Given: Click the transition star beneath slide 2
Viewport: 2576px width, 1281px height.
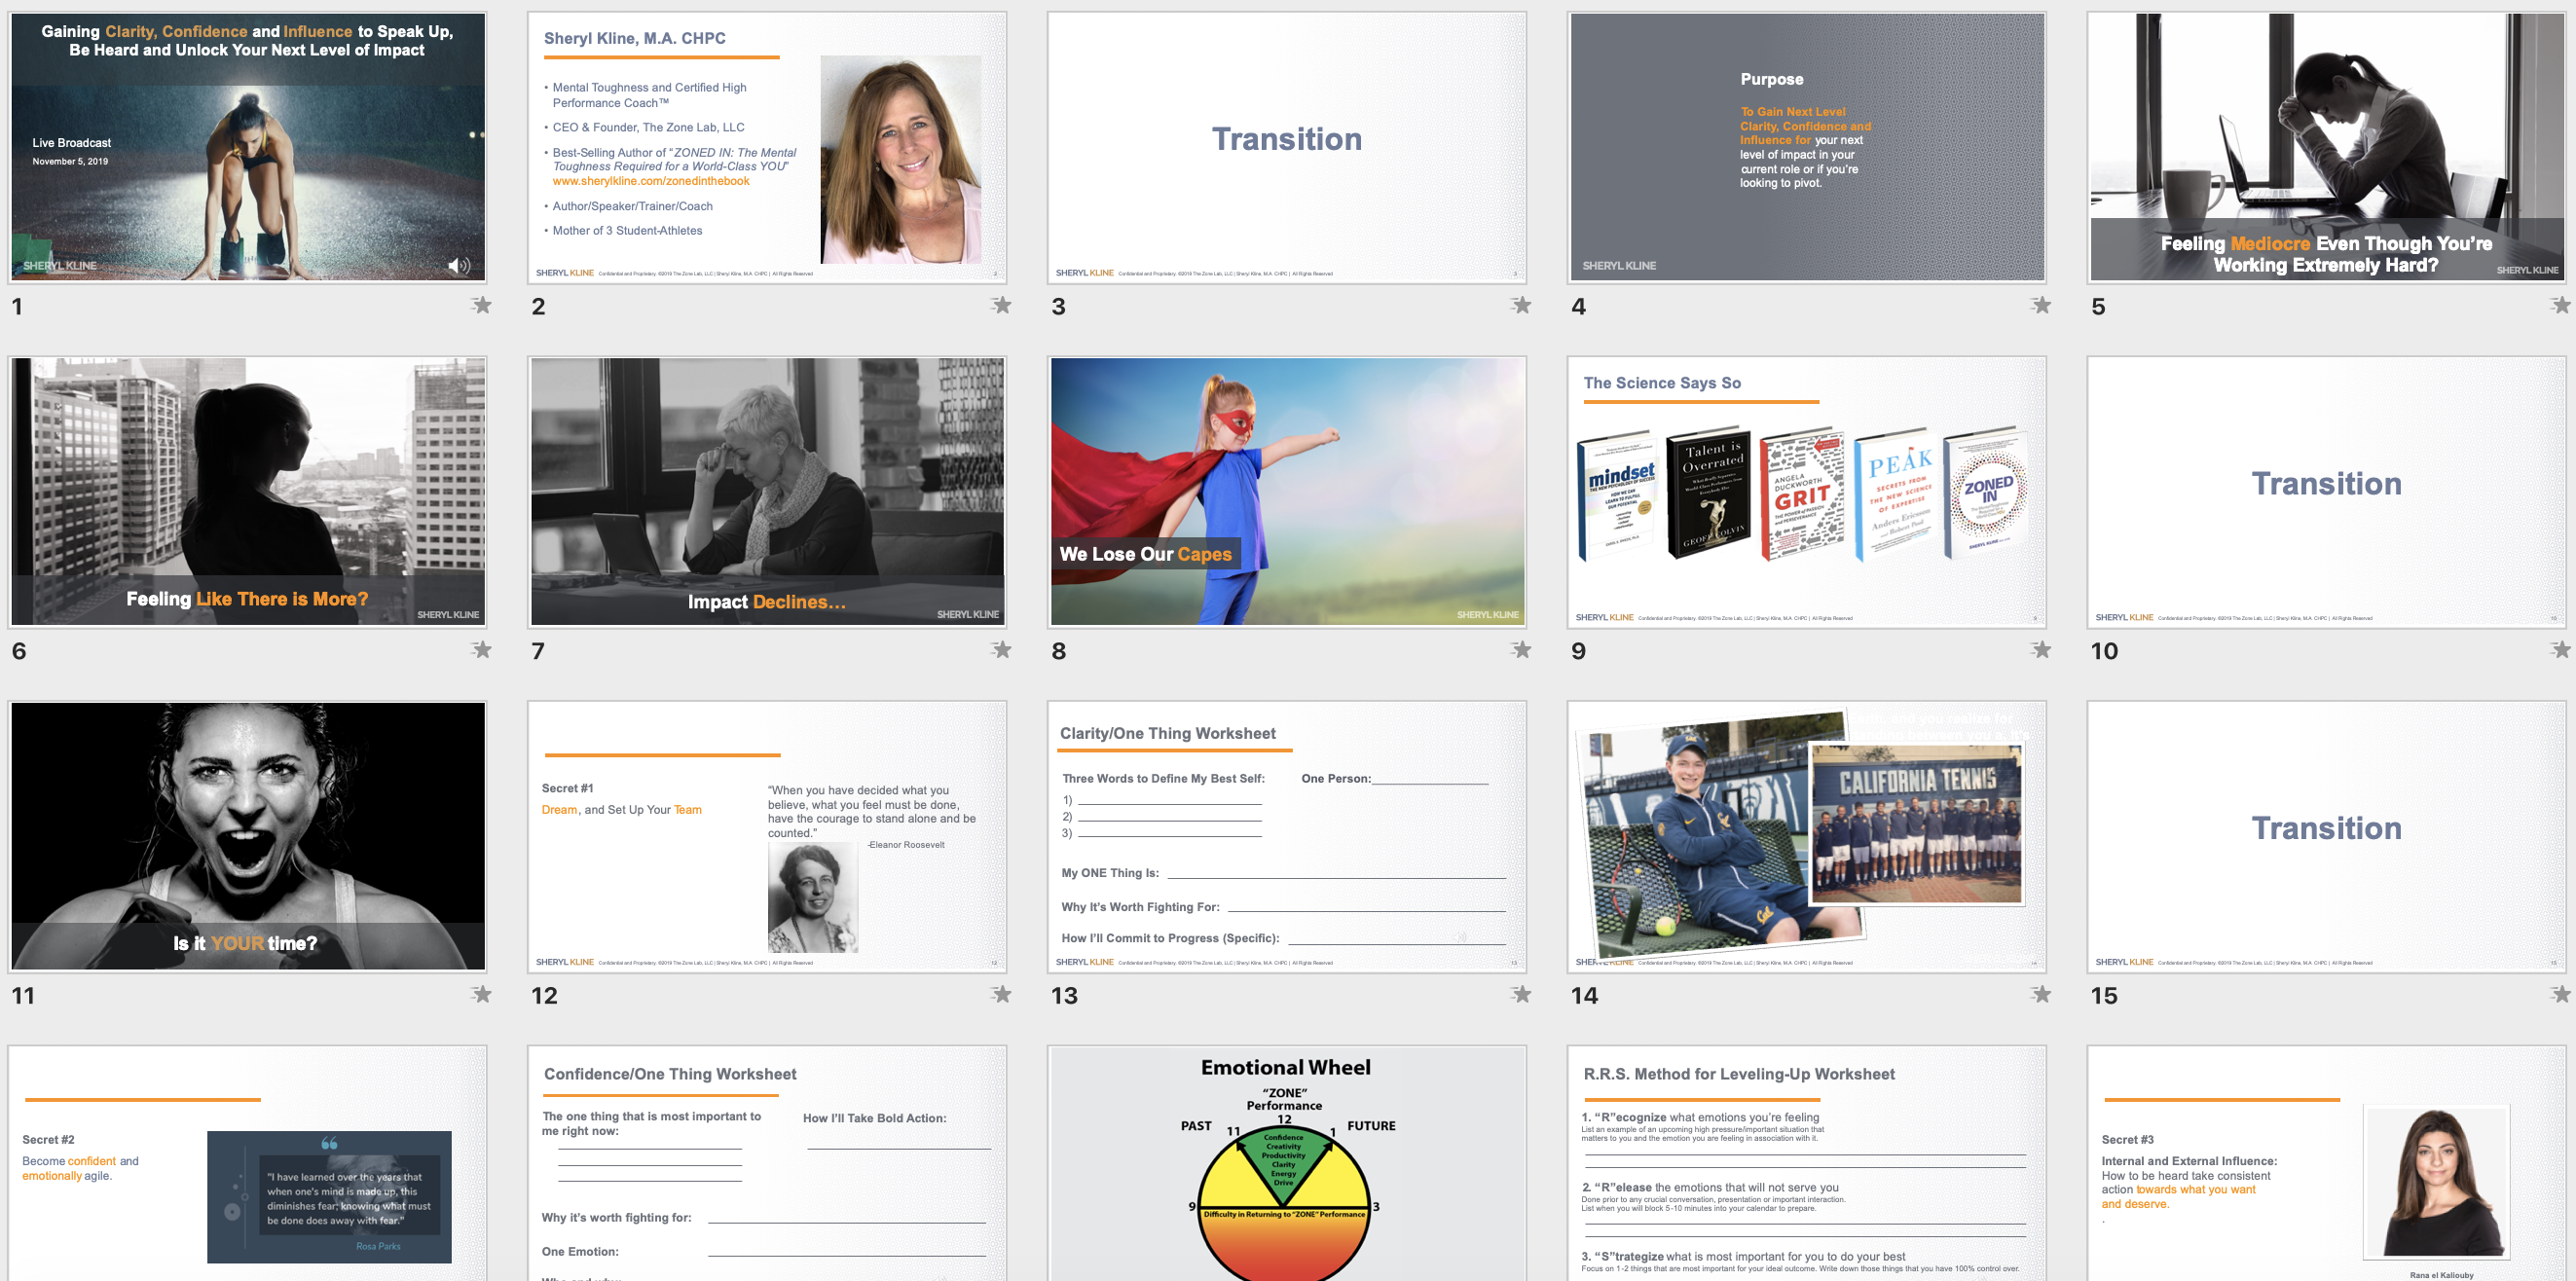Looking at the screenshot, I should pyautogui.click(x=1001, y=305).
